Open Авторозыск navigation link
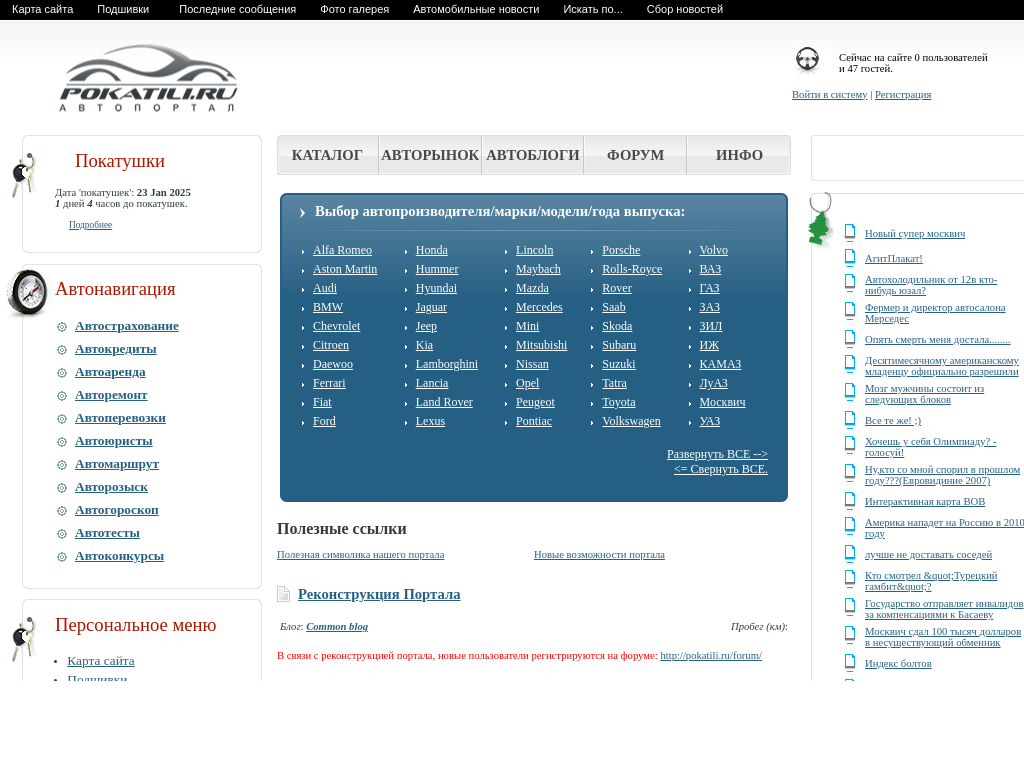Viewport: 1024px width, 768px height. click(111, 487)
